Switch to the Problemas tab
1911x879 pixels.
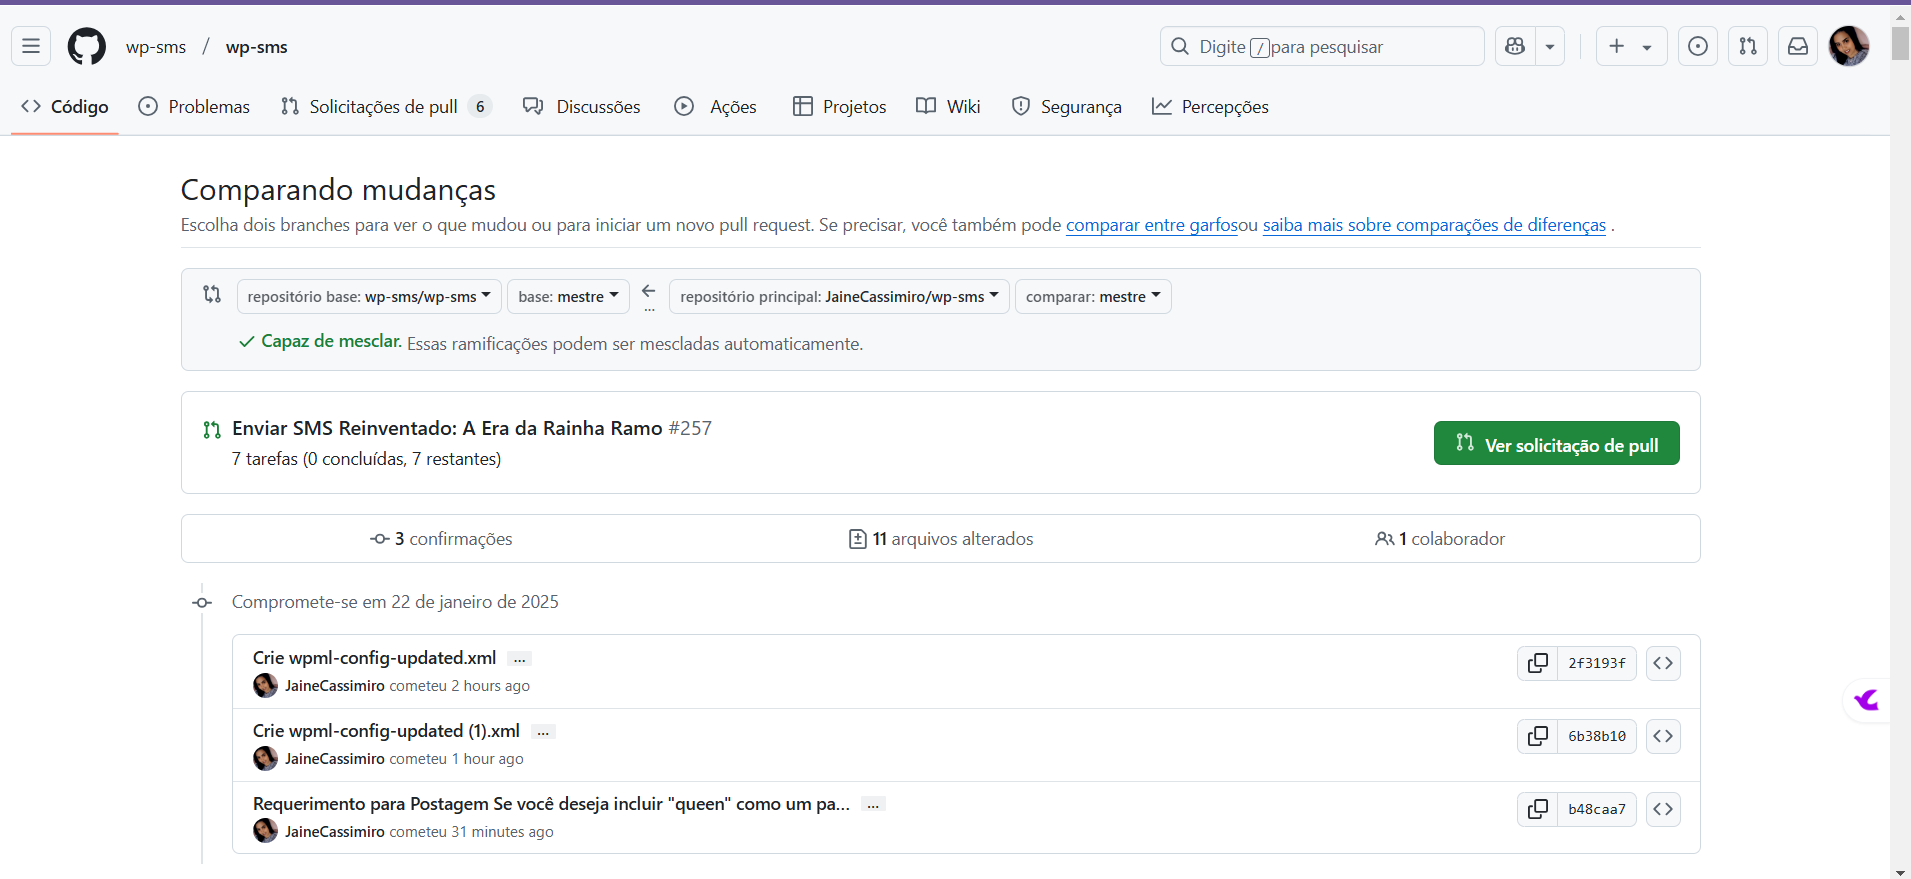tap(194, 106)
